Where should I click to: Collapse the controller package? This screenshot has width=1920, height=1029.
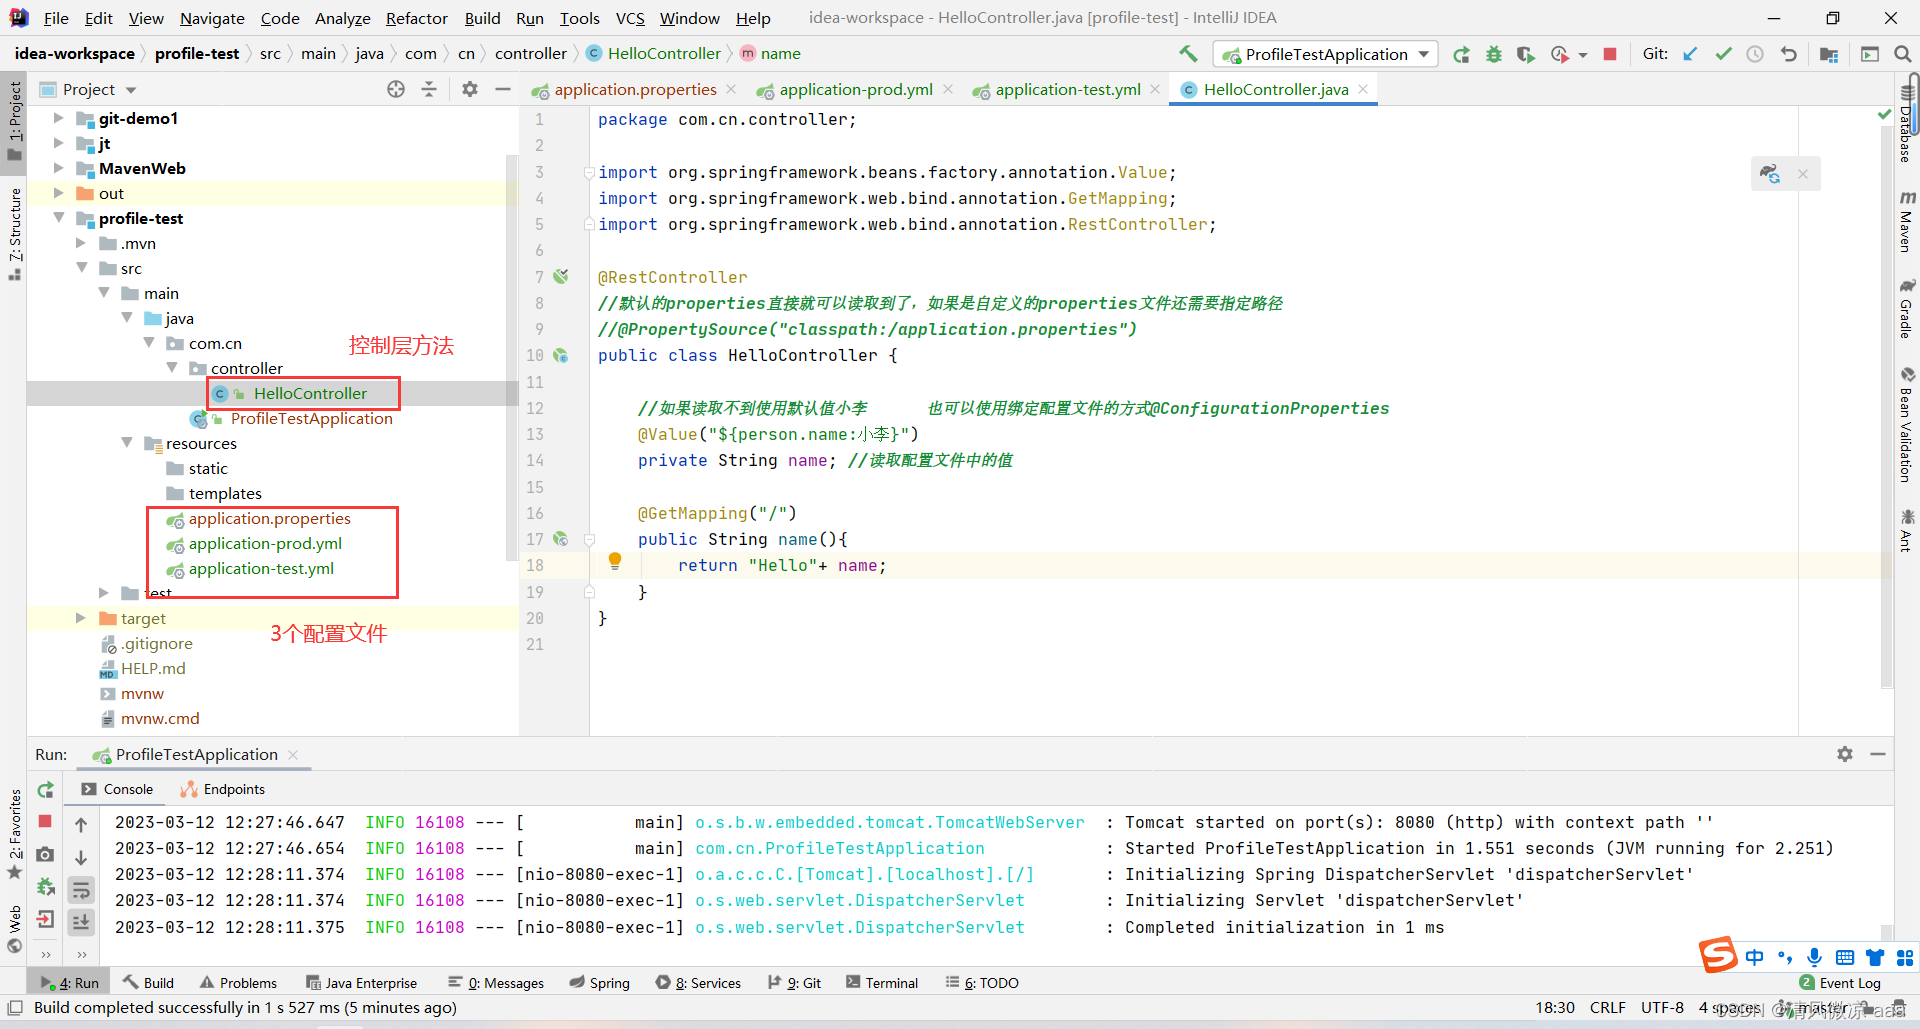tap(172, 368)
